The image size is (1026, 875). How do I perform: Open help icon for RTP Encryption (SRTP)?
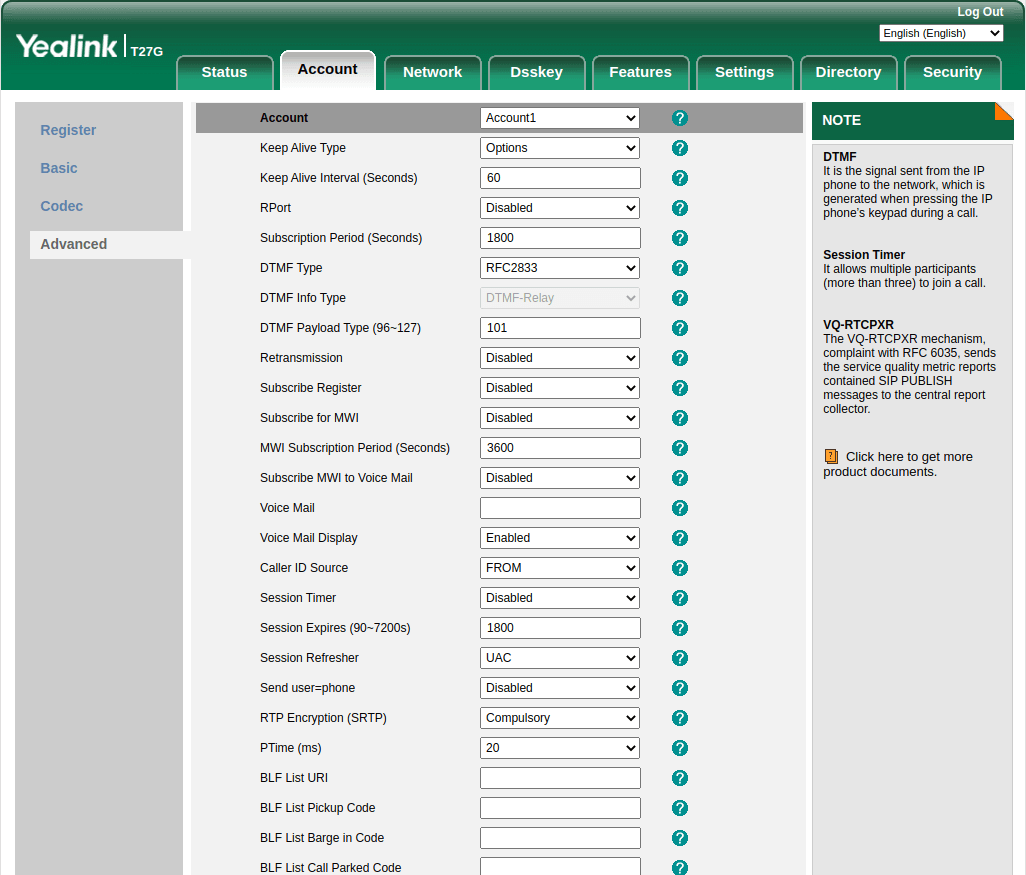[x=680, y=718]
